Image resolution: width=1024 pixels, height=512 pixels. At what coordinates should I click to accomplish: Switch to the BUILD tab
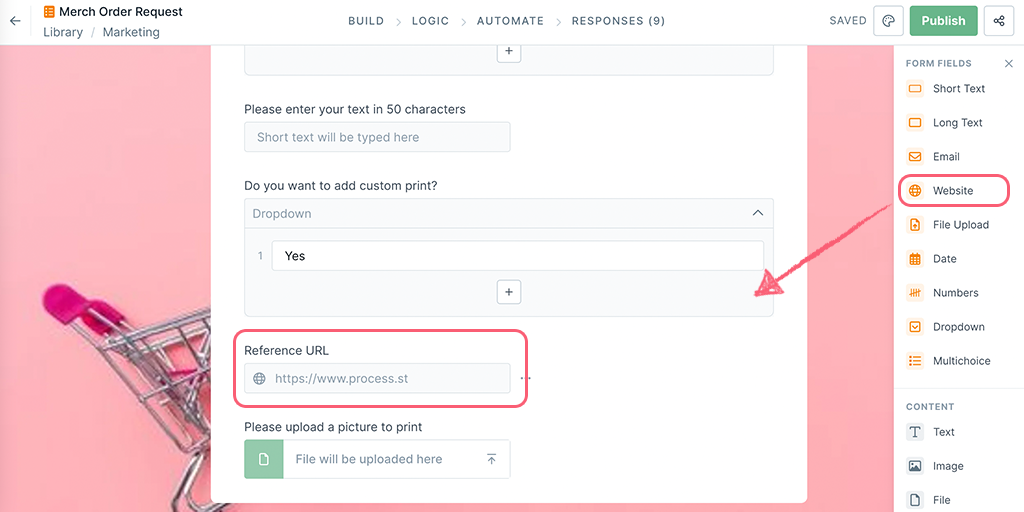coord(366,21)
